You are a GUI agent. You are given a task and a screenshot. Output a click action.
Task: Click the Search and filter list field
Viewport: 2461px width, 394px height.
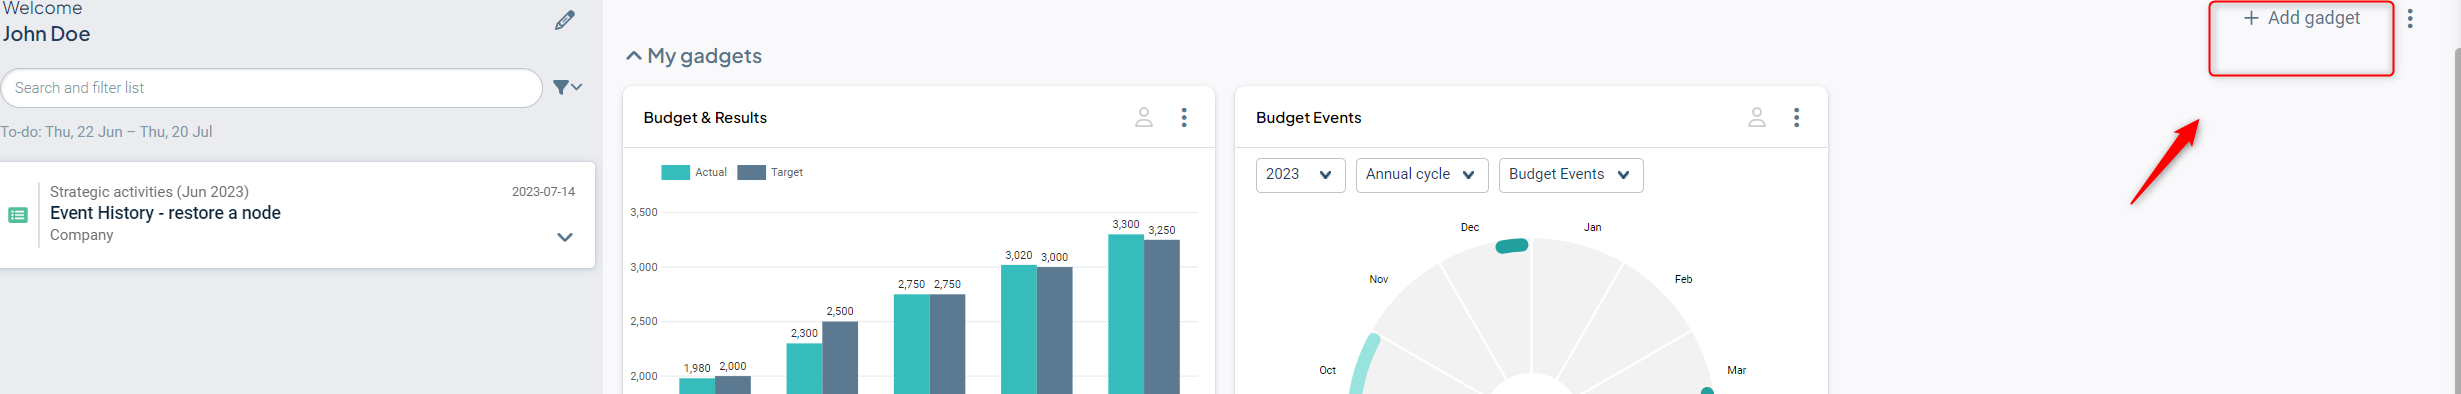click(272, 88)
